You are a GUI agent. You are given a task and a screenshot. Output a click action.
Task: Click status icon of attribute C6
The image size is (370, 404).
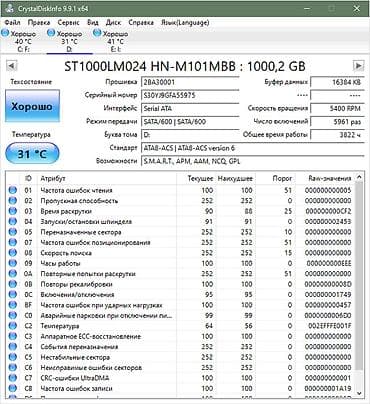coord(12,367)
